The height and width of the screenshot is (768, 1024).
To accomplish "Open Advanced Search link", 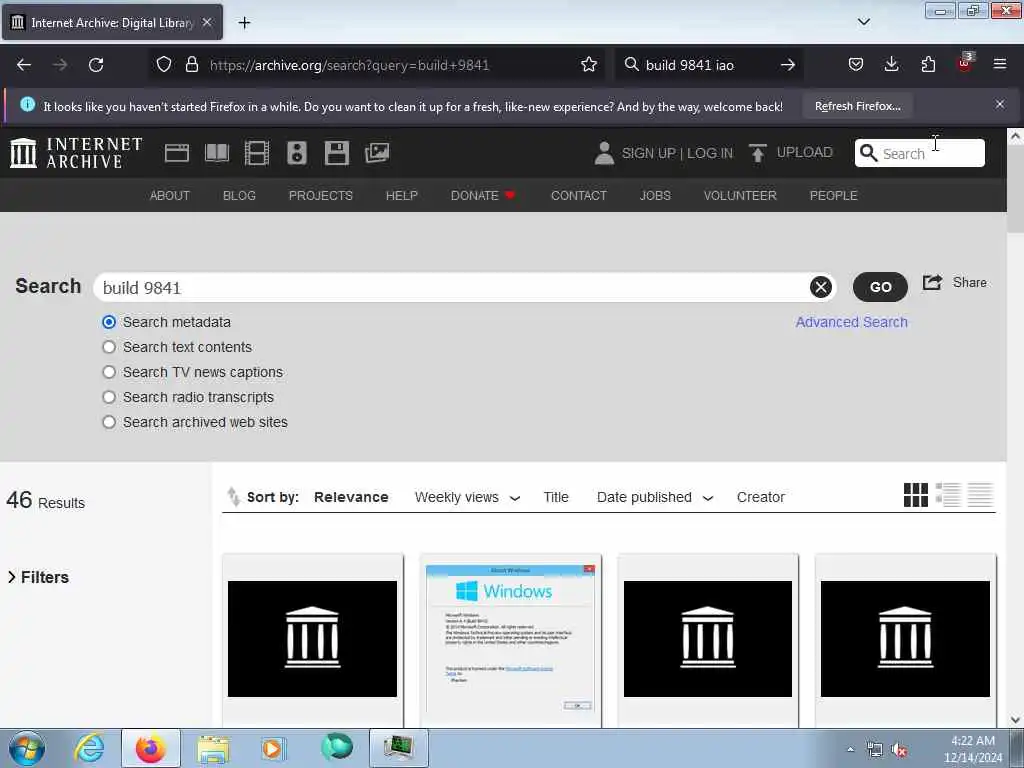I will (851, 322).
